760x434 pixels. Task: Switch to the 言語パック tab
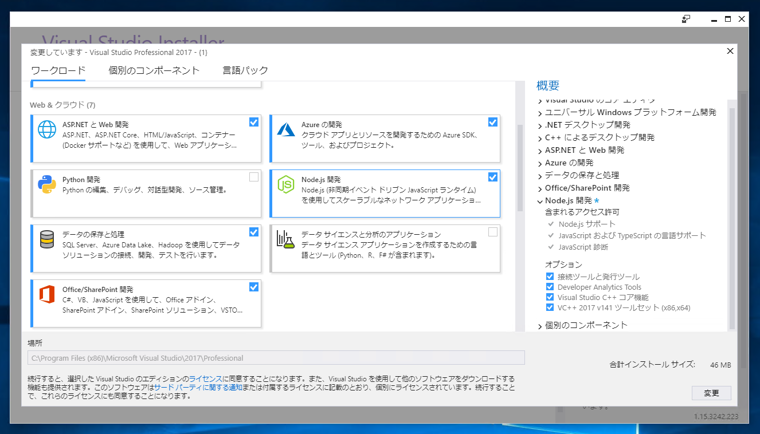point(245,71)
